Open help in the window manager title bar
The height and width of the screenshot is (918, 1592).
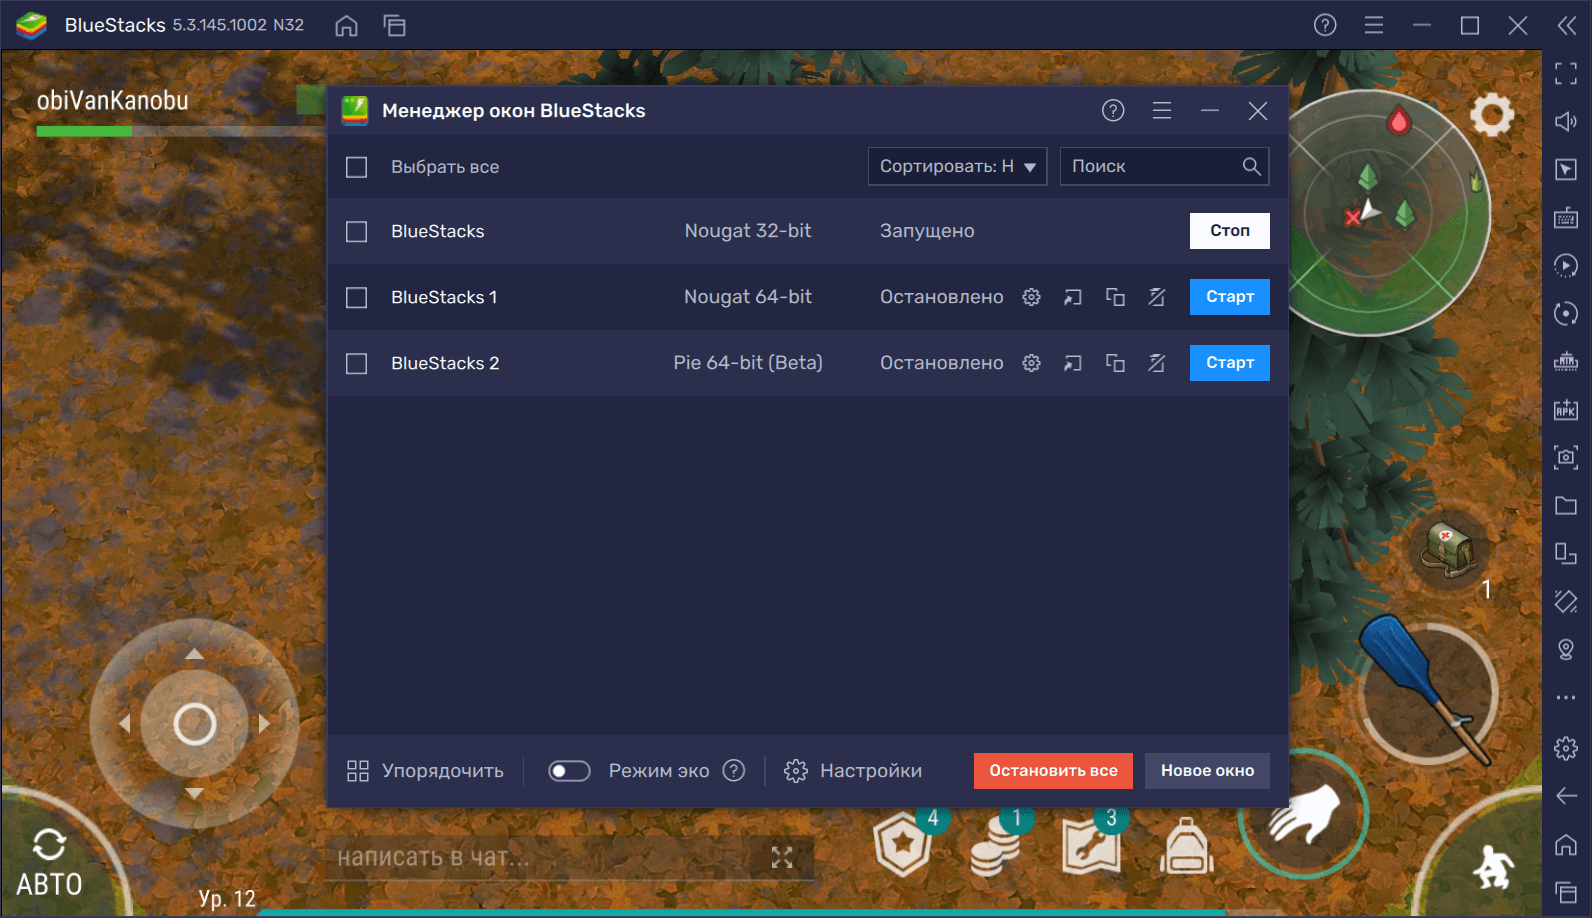[1113, 111]
